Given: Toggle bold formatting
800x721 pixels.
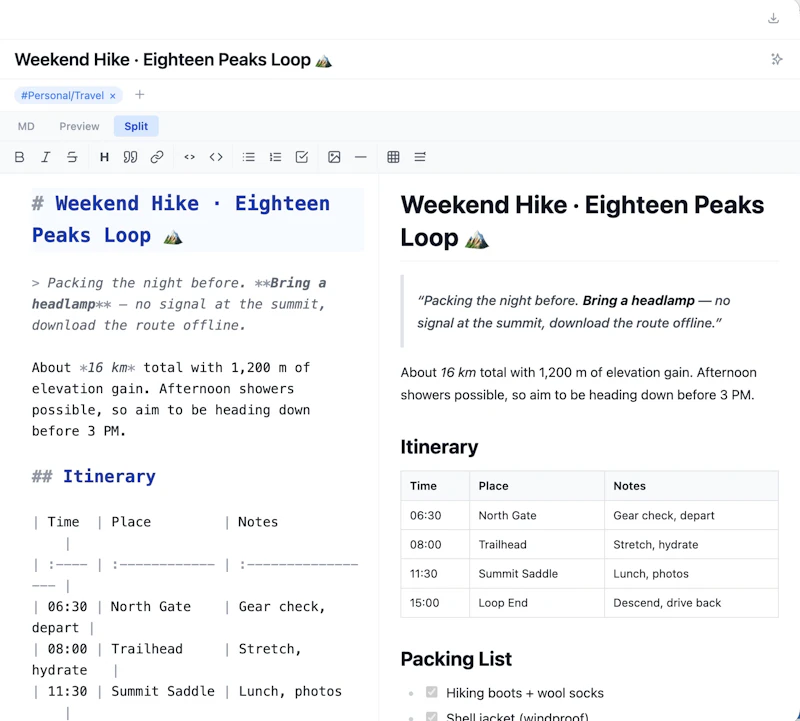Looking at the screenshot, I should 19,157.
